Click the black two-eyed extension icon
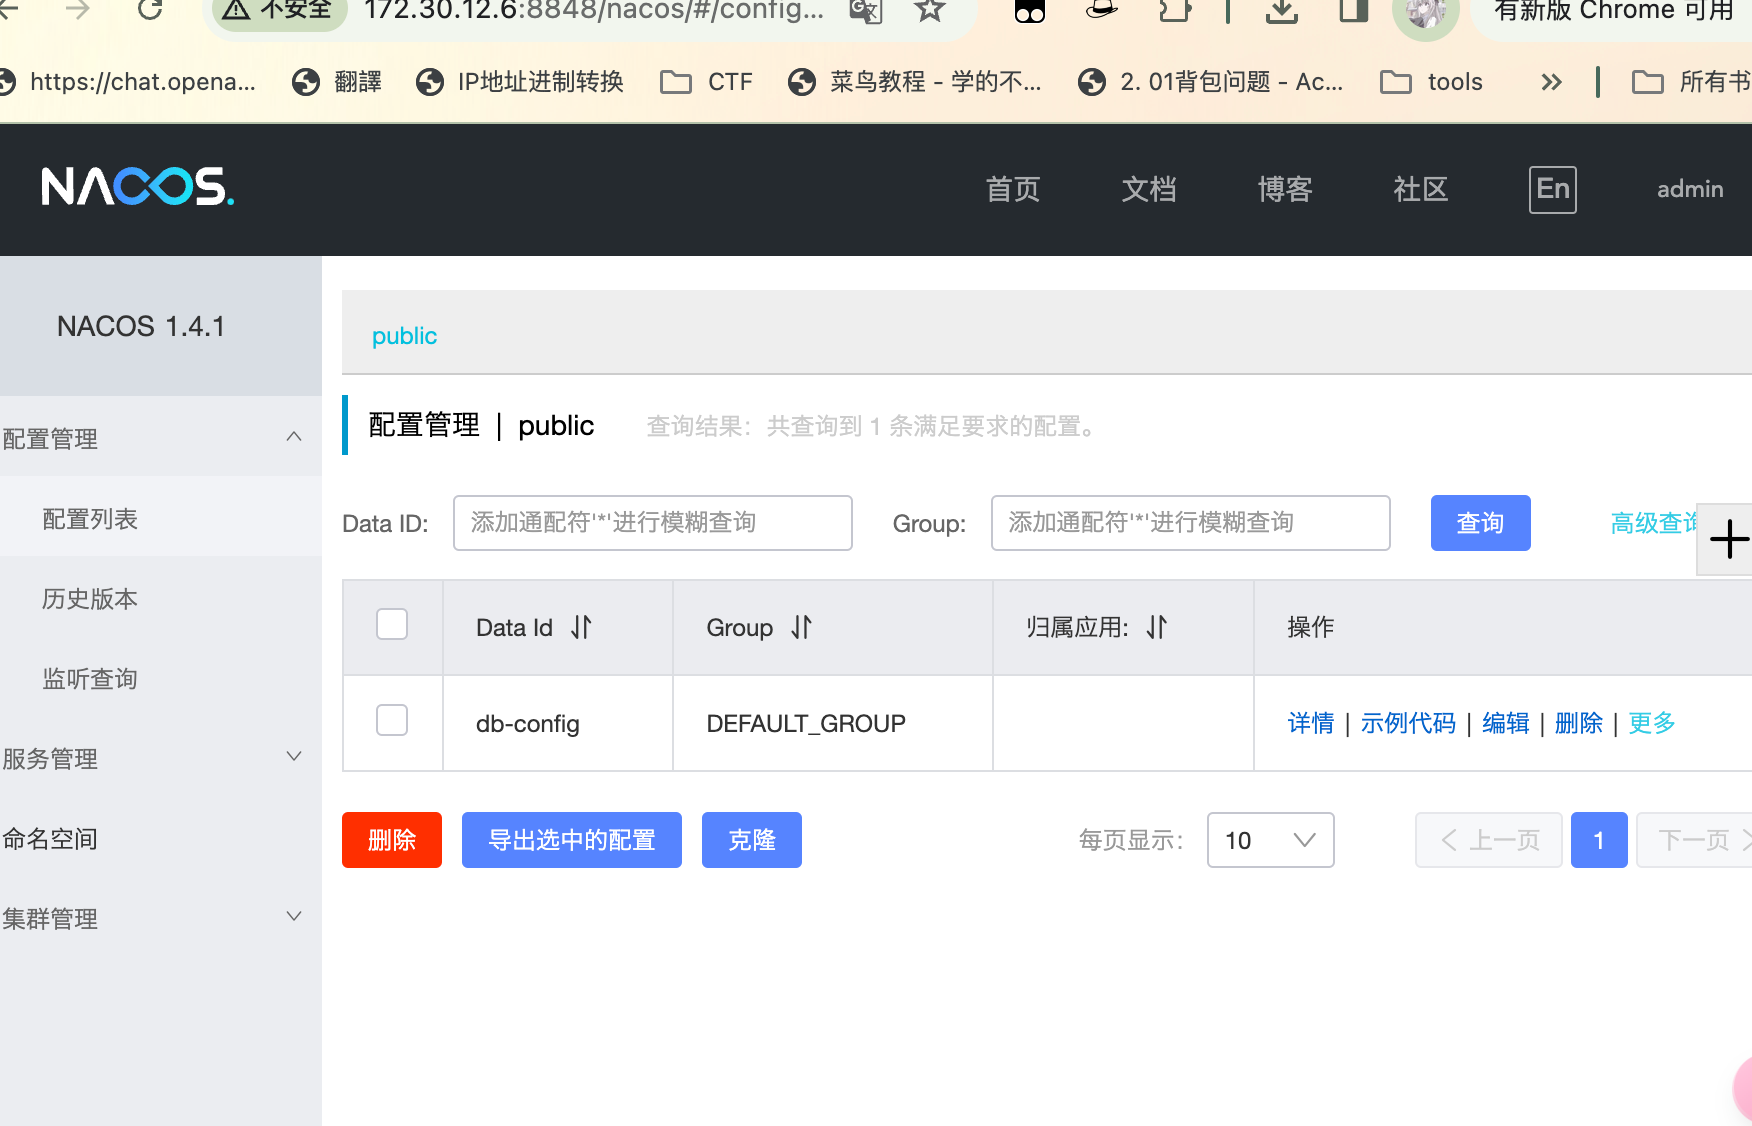The height and width of the screenshot is (1126, 1752). click(x=1029, y=11)
